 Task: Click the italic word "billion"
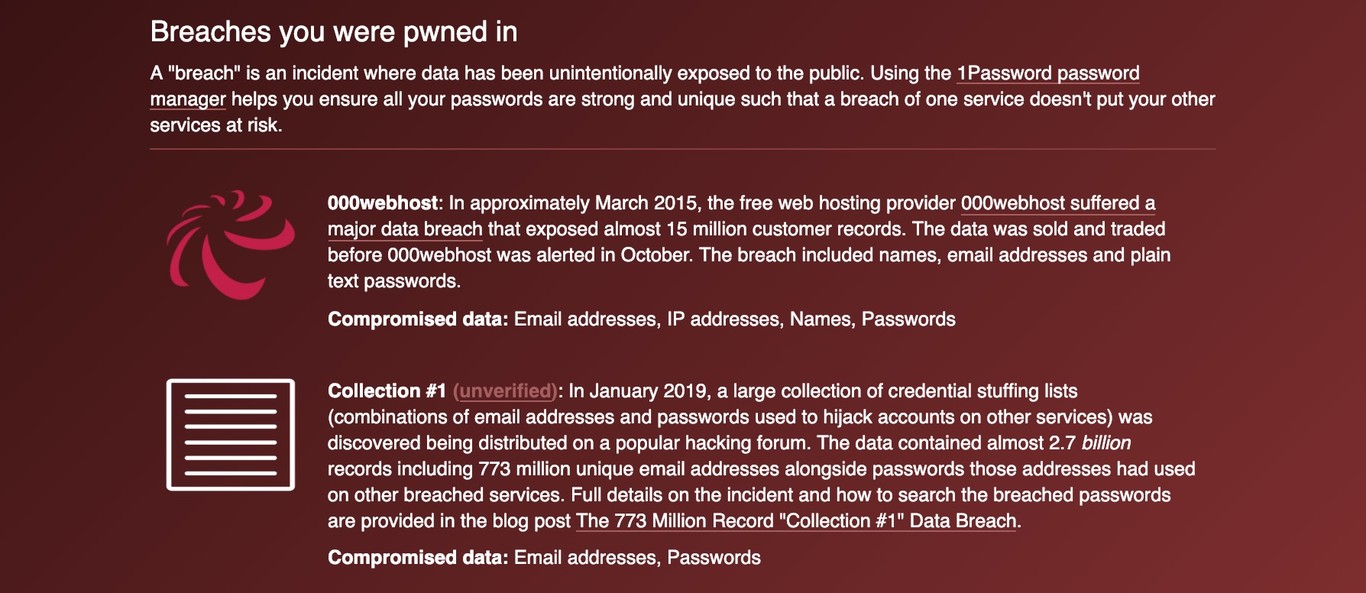(1106, 443)
